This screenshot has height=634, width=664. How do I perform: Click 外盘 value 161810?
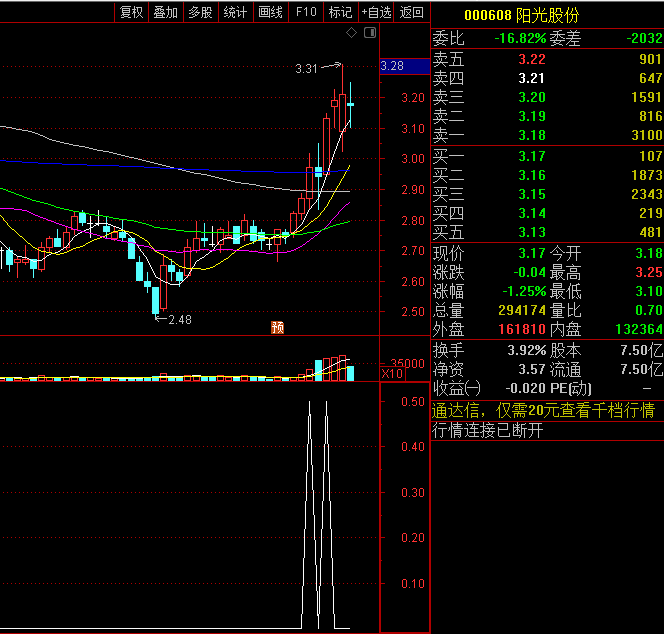tap(522, 329)
